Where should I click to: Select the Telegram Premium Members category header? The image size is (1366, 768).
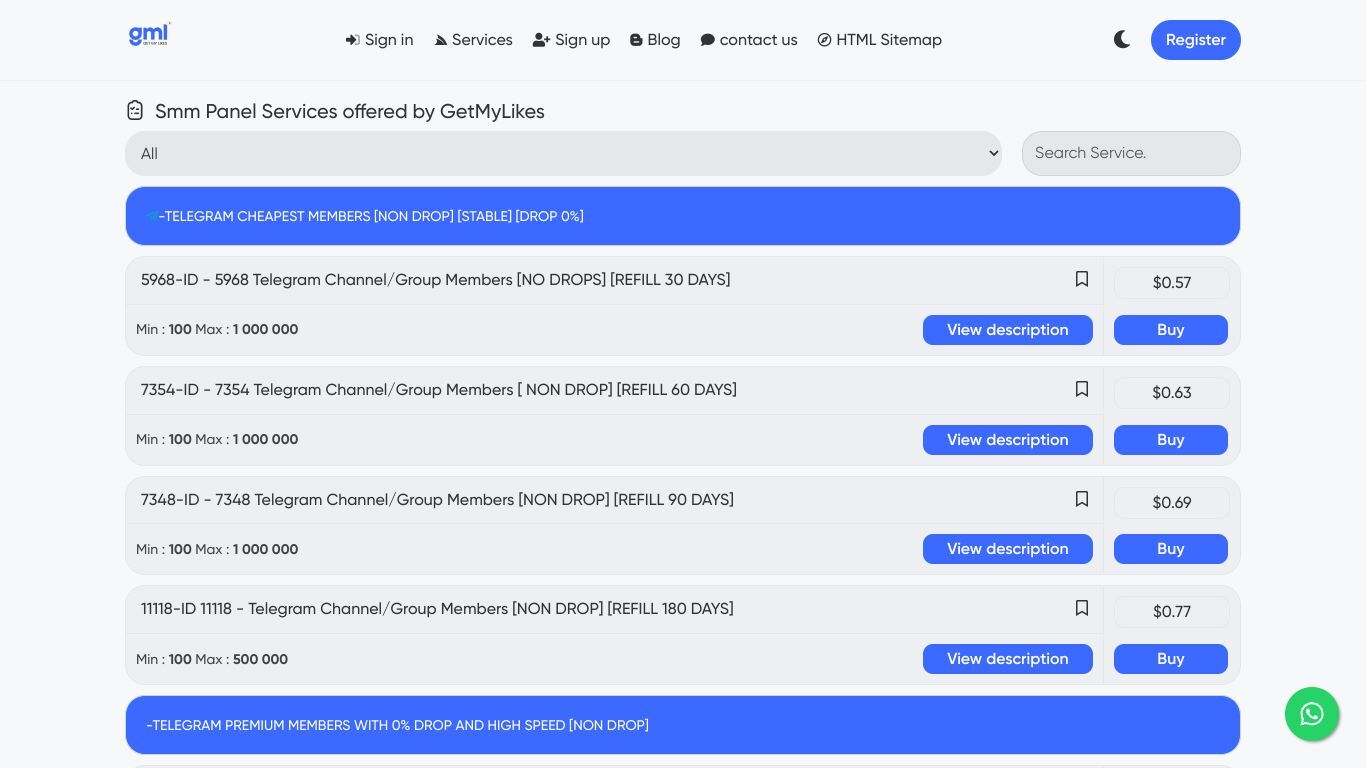point(683,725)
